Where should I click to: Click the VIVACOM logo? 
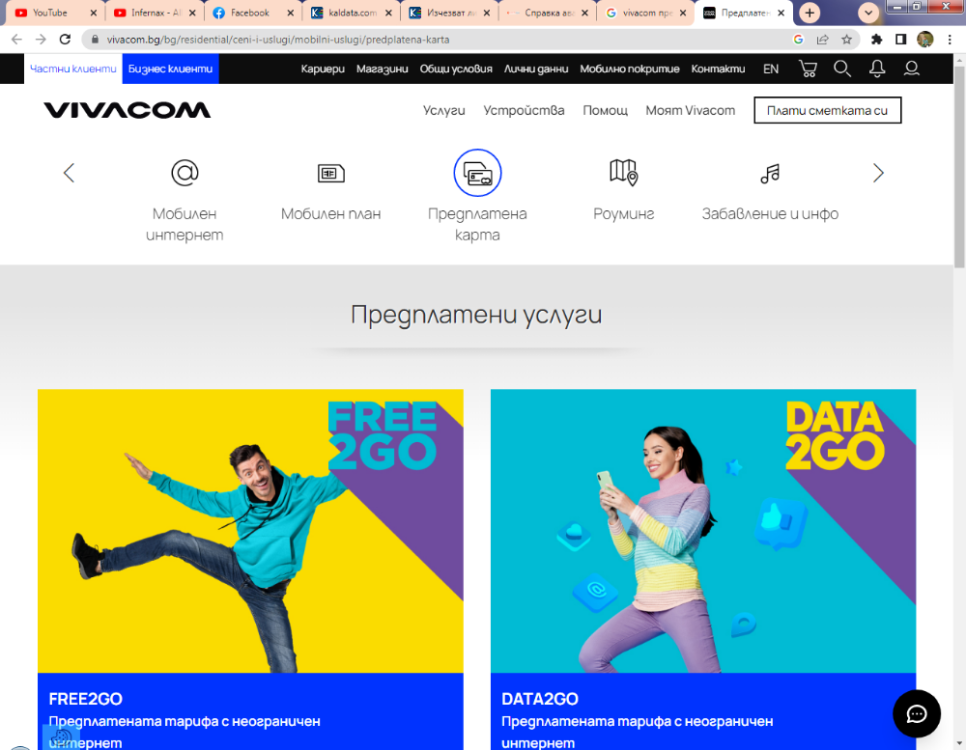tap(127, 110)
